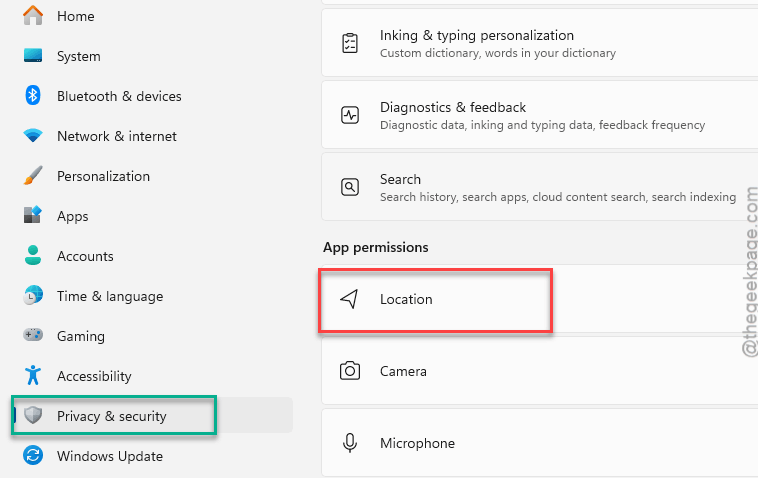Click the Search magnifier icon
758x478 pixels.
(350, 187)
